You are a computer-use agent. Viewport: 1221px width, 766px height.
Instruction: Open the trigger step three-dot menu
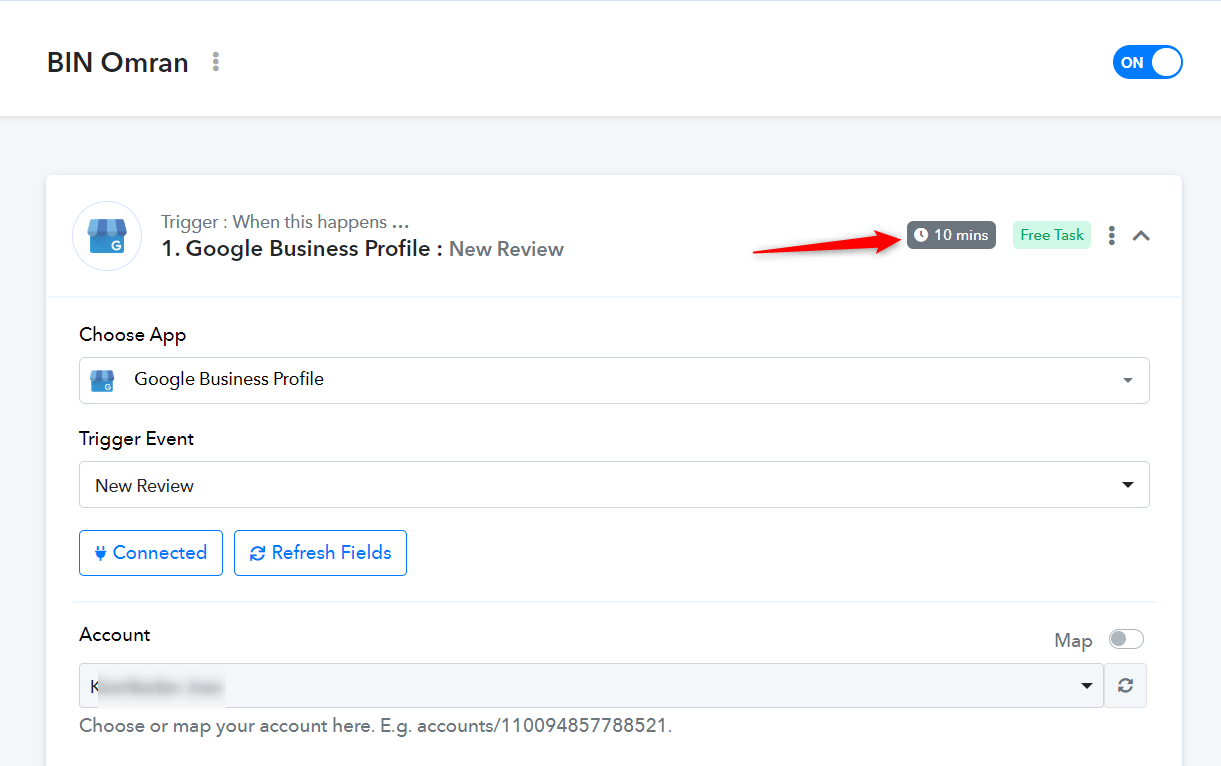1111,236
